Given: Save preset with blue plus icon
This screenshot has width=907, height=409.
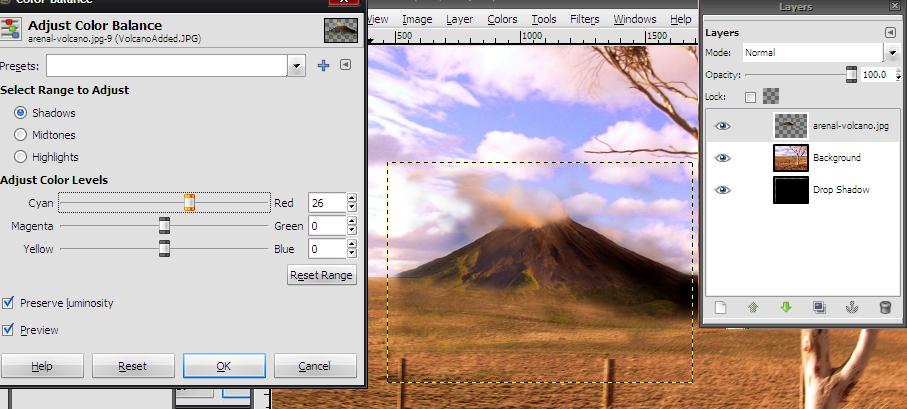Looking at the screenshot, I should (x=323, y=65).
